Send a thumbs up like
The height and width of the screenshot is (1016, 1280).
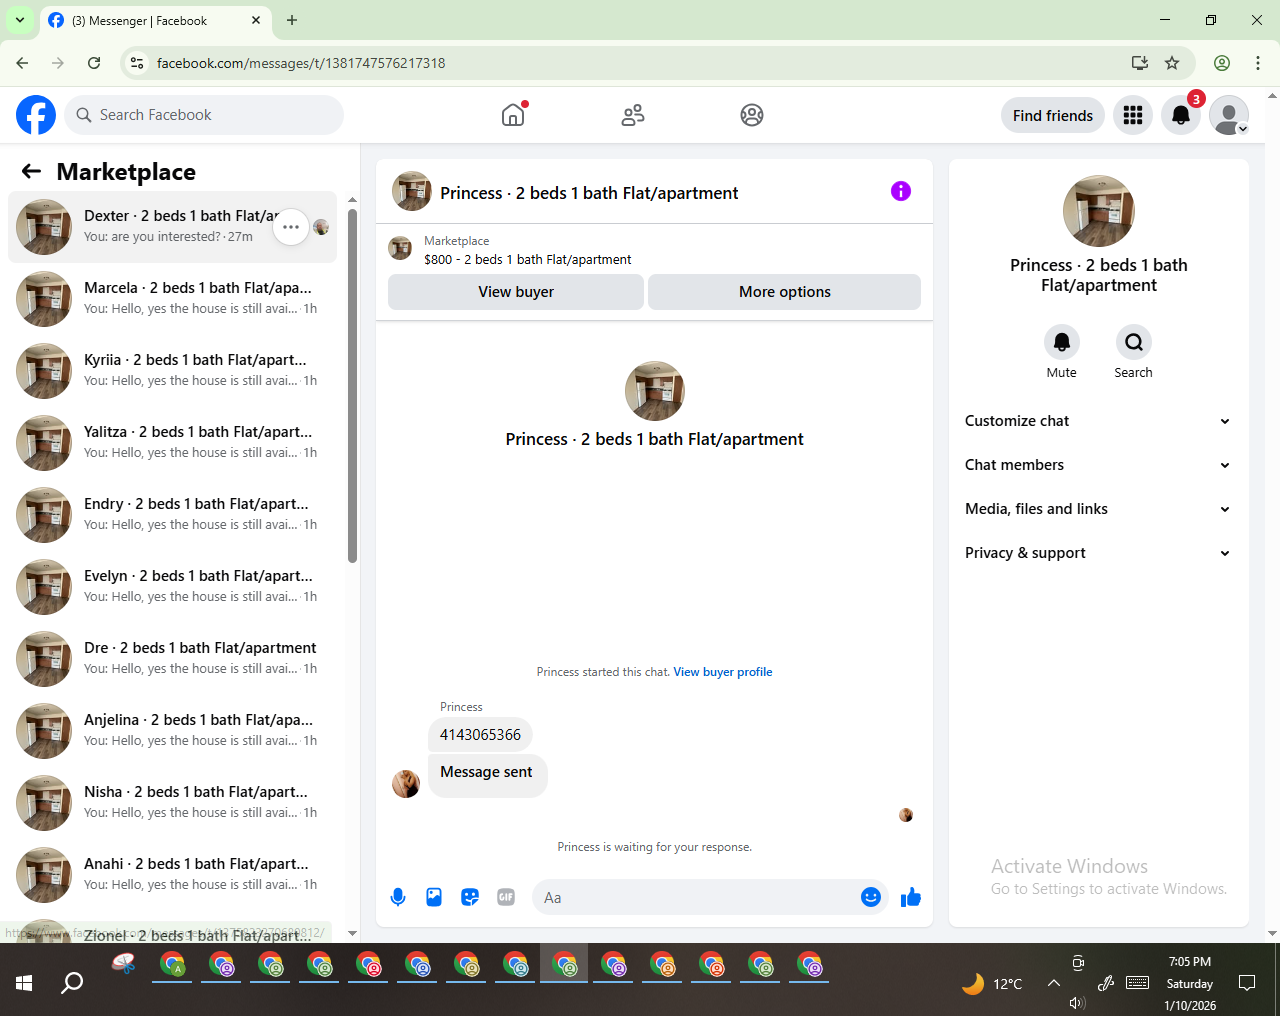911,897
